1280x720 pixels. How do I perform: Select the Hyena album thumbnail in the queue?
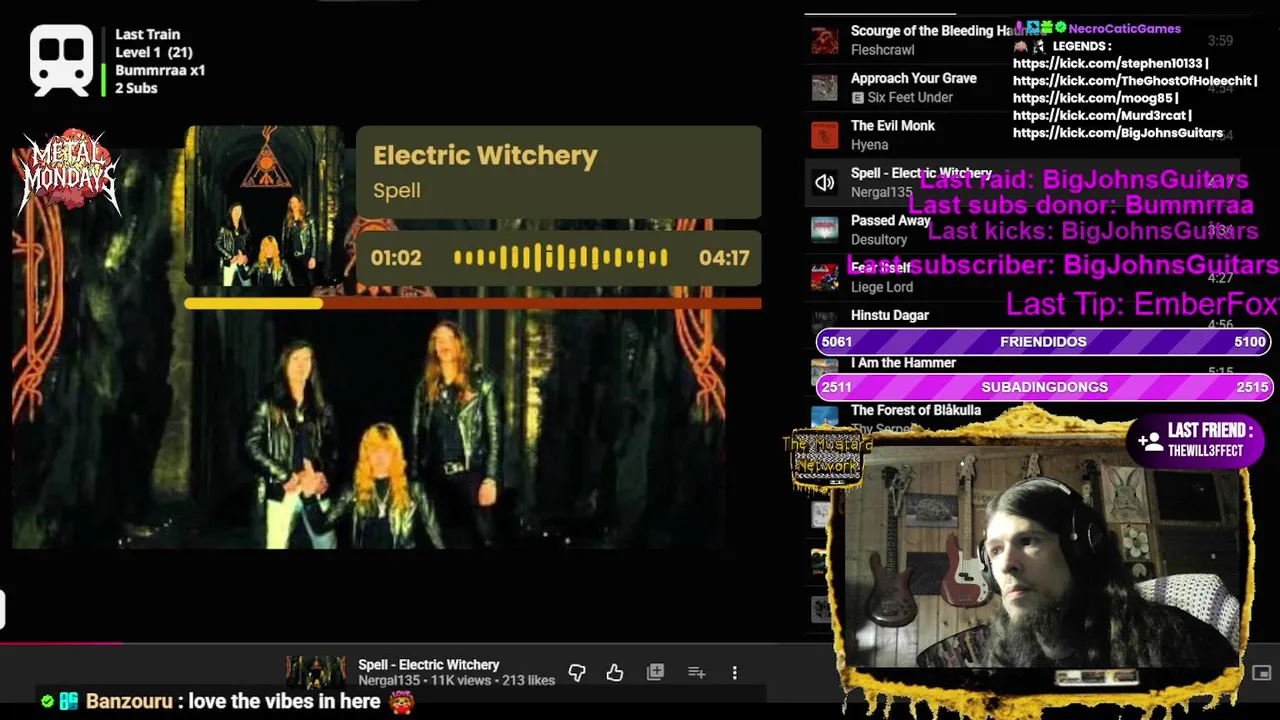pyautogui.click(x=824, y=134)
